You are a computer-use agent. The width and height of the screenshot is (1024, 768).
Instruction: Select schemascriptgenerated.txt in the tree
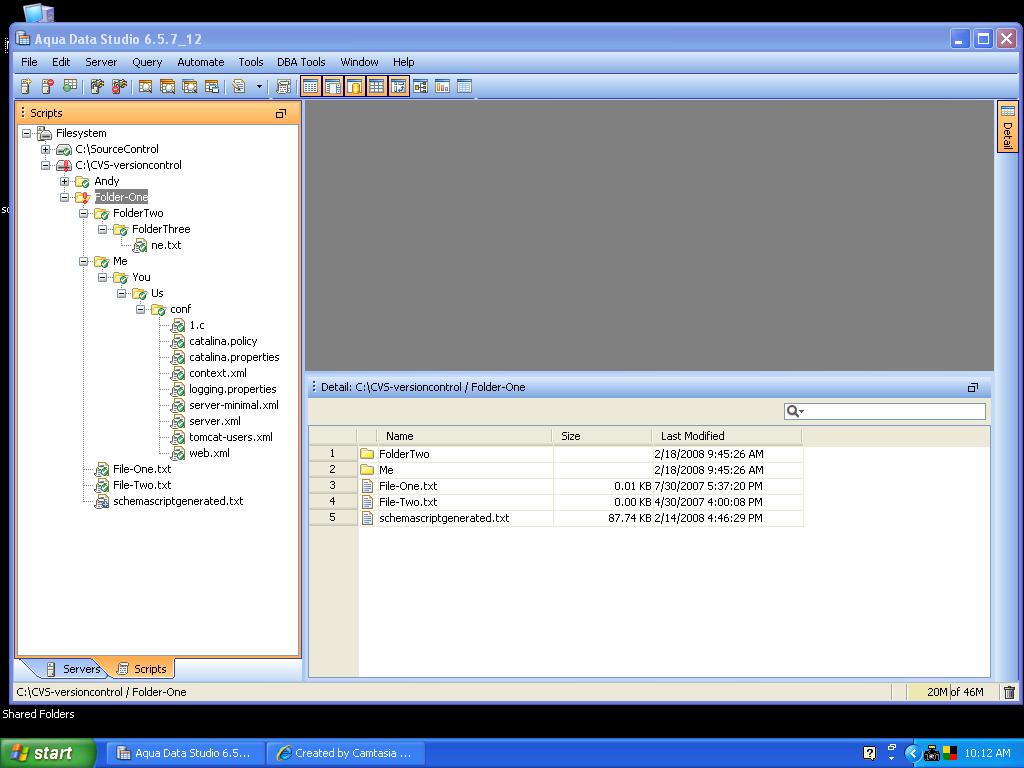(x=178, y=502)
